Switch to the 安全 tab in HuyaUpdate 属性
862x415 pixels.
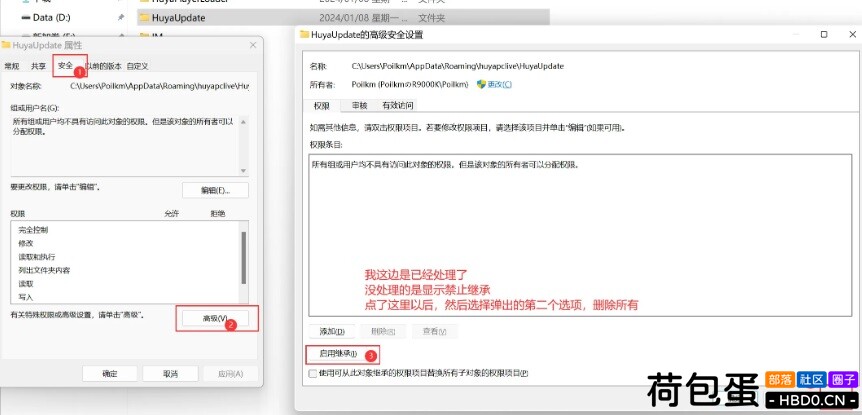pyautogui.click(x=65, y=65)
